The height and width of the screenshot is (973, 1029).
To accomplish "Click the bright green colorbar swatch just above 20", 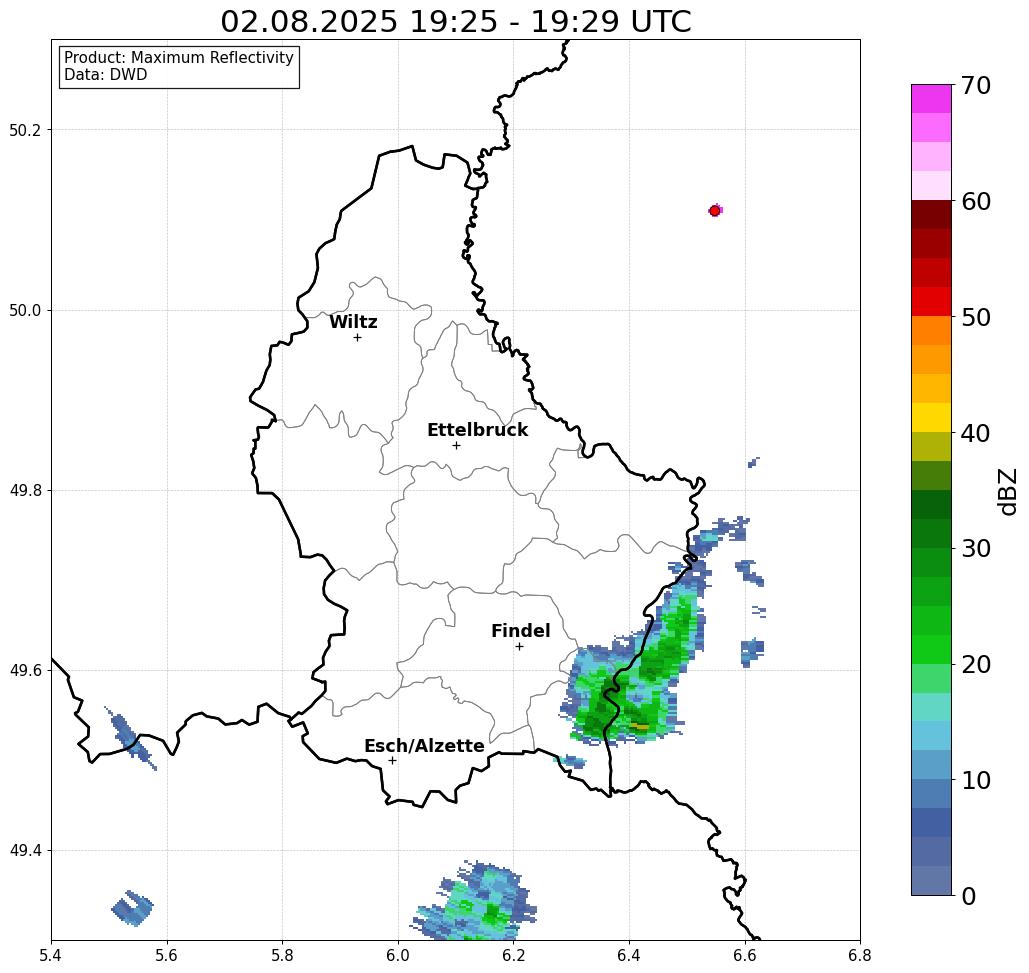I will tap(931, 649).
